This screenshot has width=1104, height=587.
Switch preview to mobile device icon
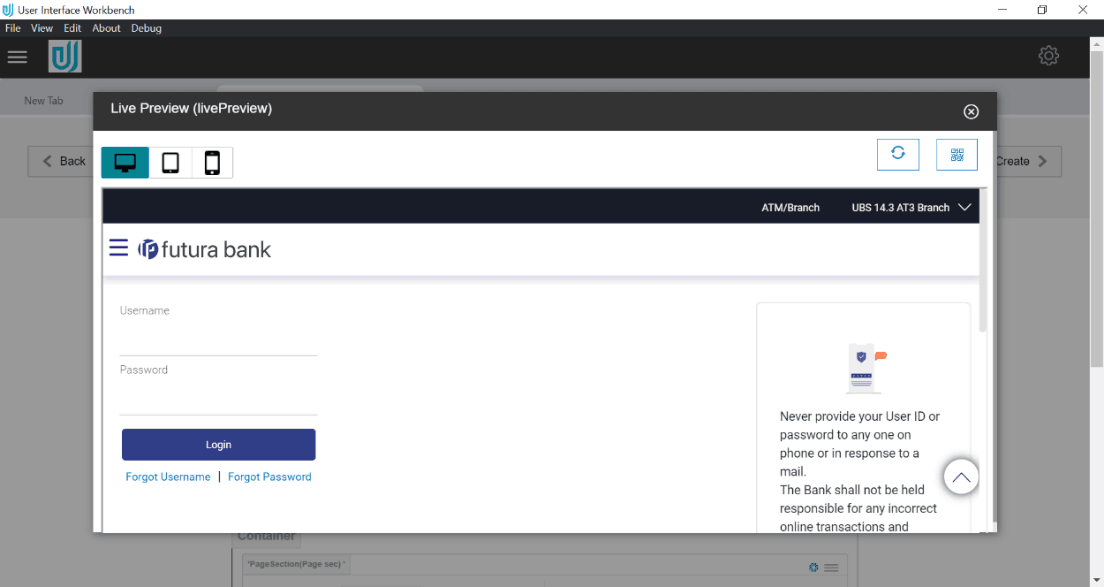(x=211, y=162)
